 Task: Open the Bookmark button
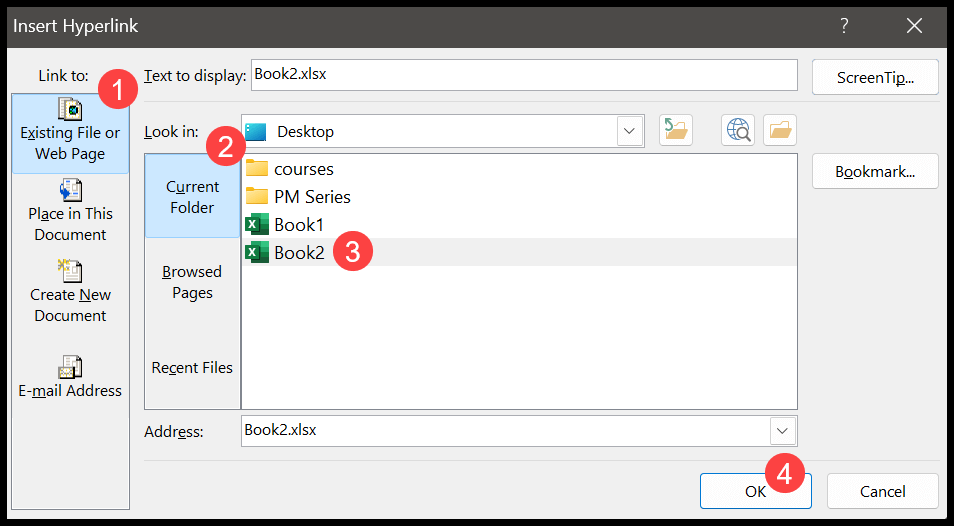[x=875, y=171]
